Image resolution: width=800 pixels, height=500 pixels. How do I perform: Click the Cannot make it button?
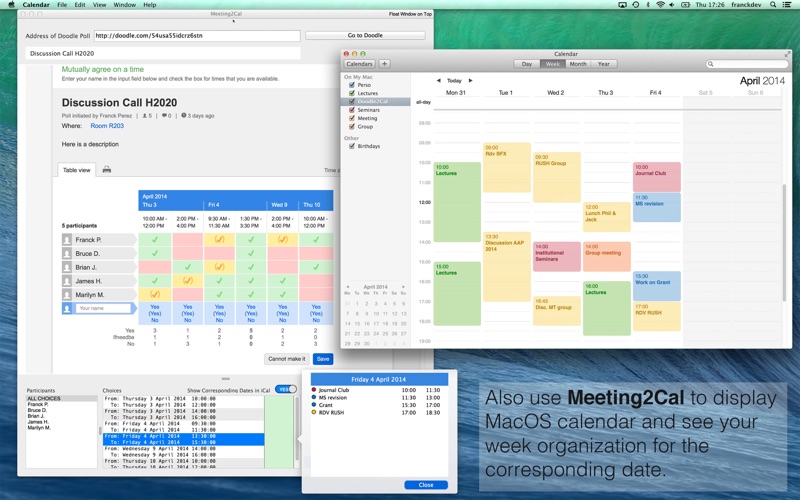click(287, 359)
